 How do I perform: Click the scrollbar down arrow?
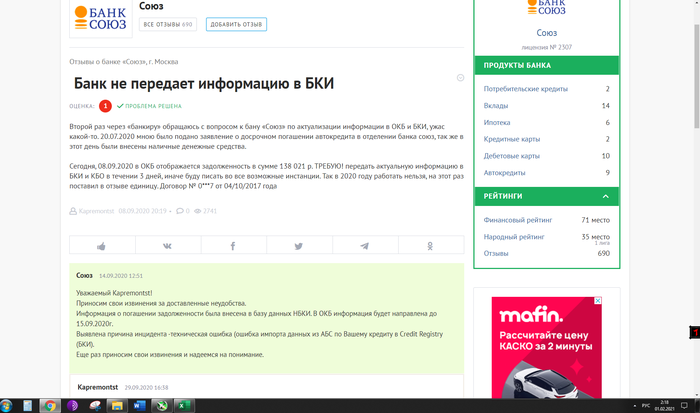697,395
